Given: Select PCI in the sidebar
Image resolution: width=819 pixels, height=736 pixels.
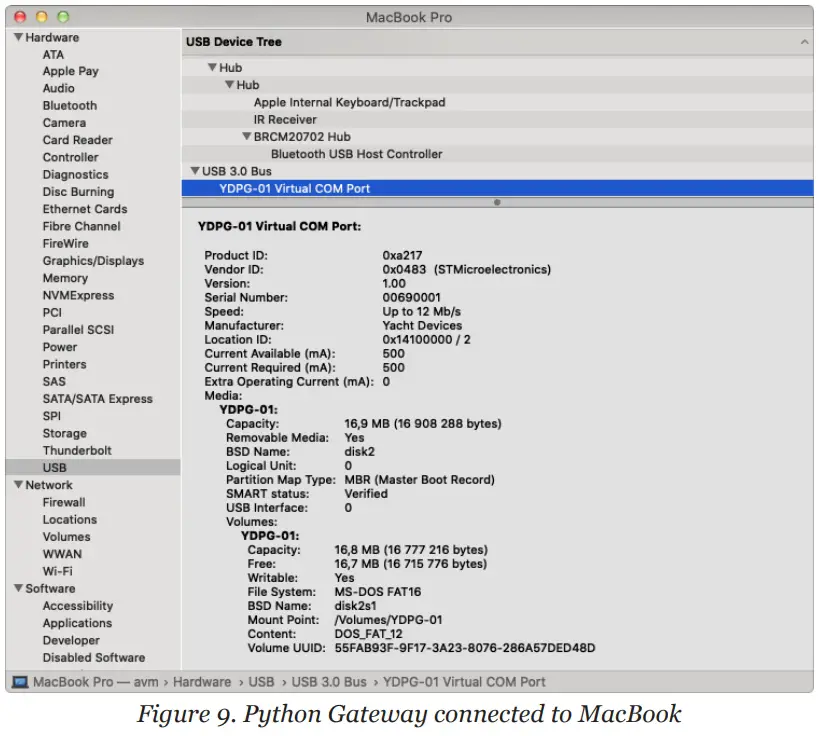Looking at the screenshot, I should pos(52,312).
